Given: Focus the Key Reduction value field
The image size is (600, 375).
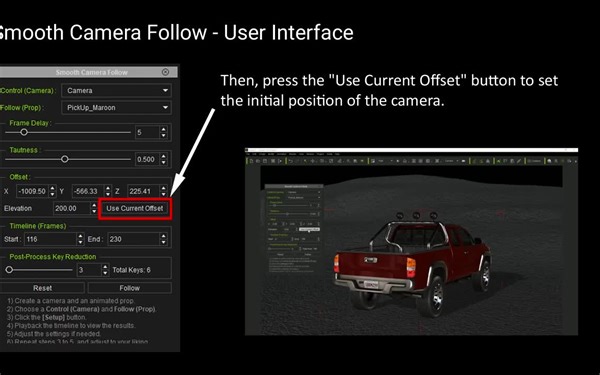Looking at the screenshot, I should [89, 270].
